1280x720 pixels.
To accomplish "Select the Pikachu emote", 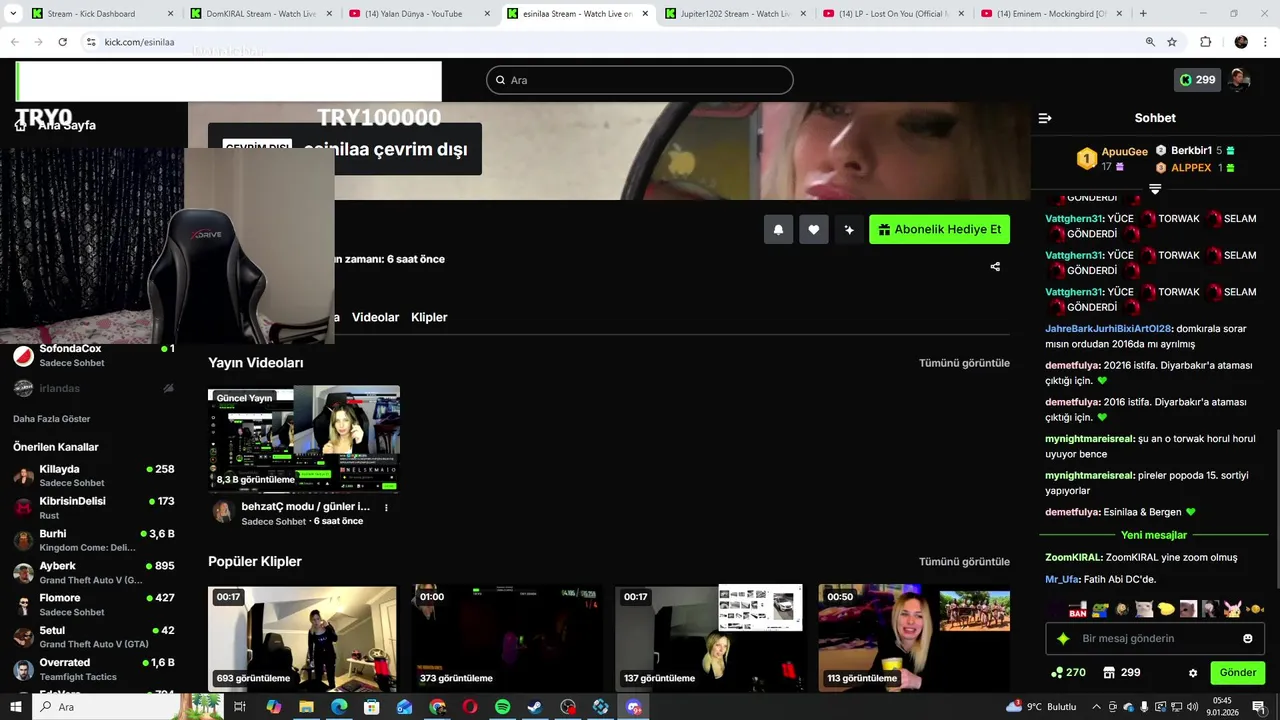I will click(1232, 609).
